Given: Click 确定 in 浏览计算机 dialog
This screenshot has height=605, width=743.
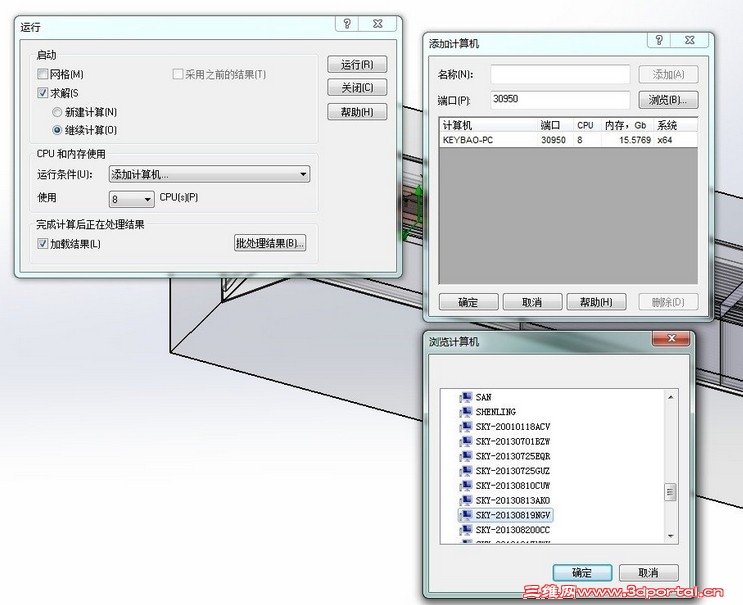Looking at the screenshot, I should pos(582,573).
